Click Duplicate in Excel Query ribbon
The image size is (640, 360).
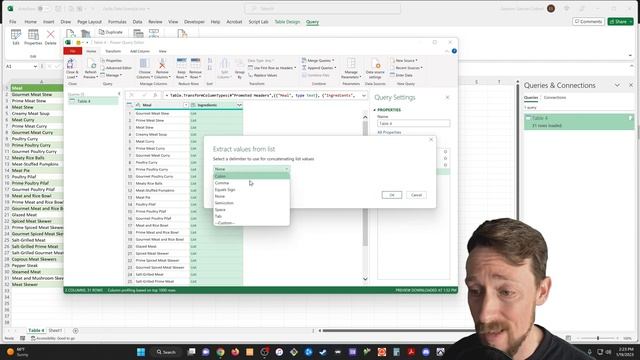[111, 32]
